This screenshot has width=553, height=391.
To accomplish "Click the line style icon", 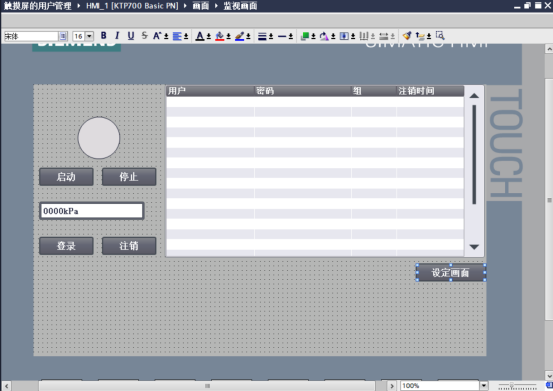I will tap(282, 36).
